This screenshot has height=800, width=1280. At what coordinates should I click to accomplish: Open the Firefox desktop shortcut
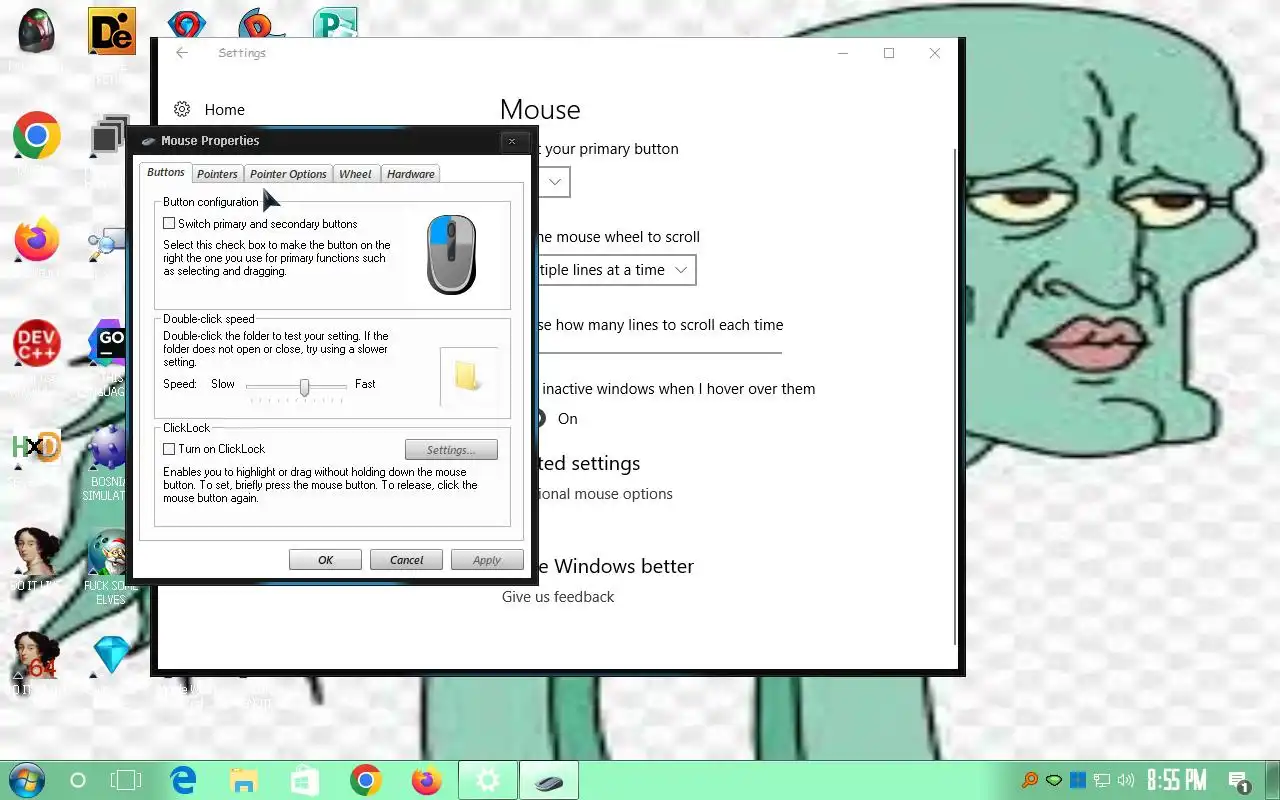click(x=37, y=240)
